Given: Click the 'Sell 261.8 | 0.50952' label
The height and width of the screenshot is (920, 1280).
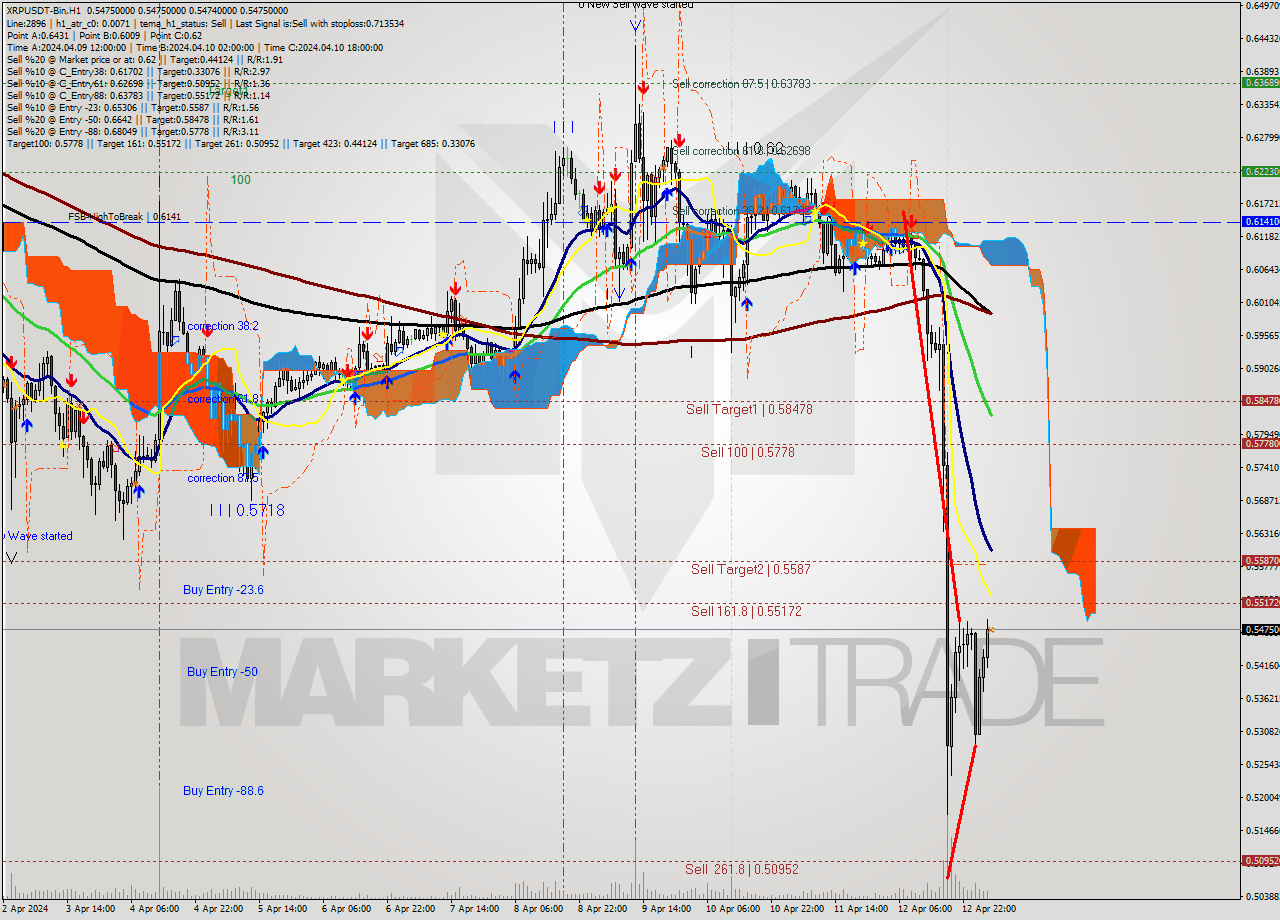Looking at the screenshot, I should click(x=742, y=869).
